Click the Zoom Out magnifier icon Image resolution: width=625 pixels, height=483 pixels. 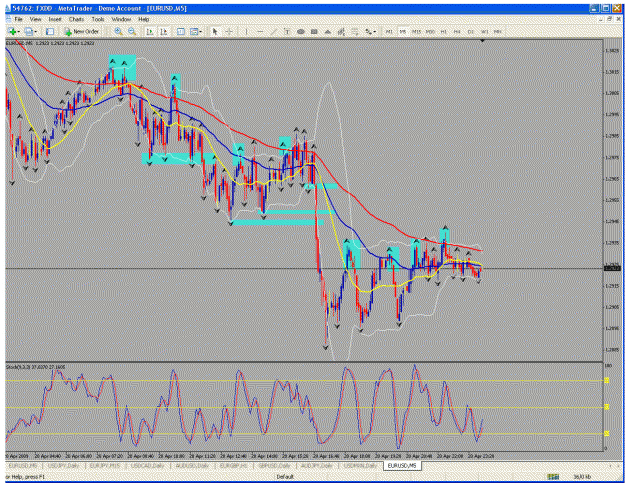132,31
